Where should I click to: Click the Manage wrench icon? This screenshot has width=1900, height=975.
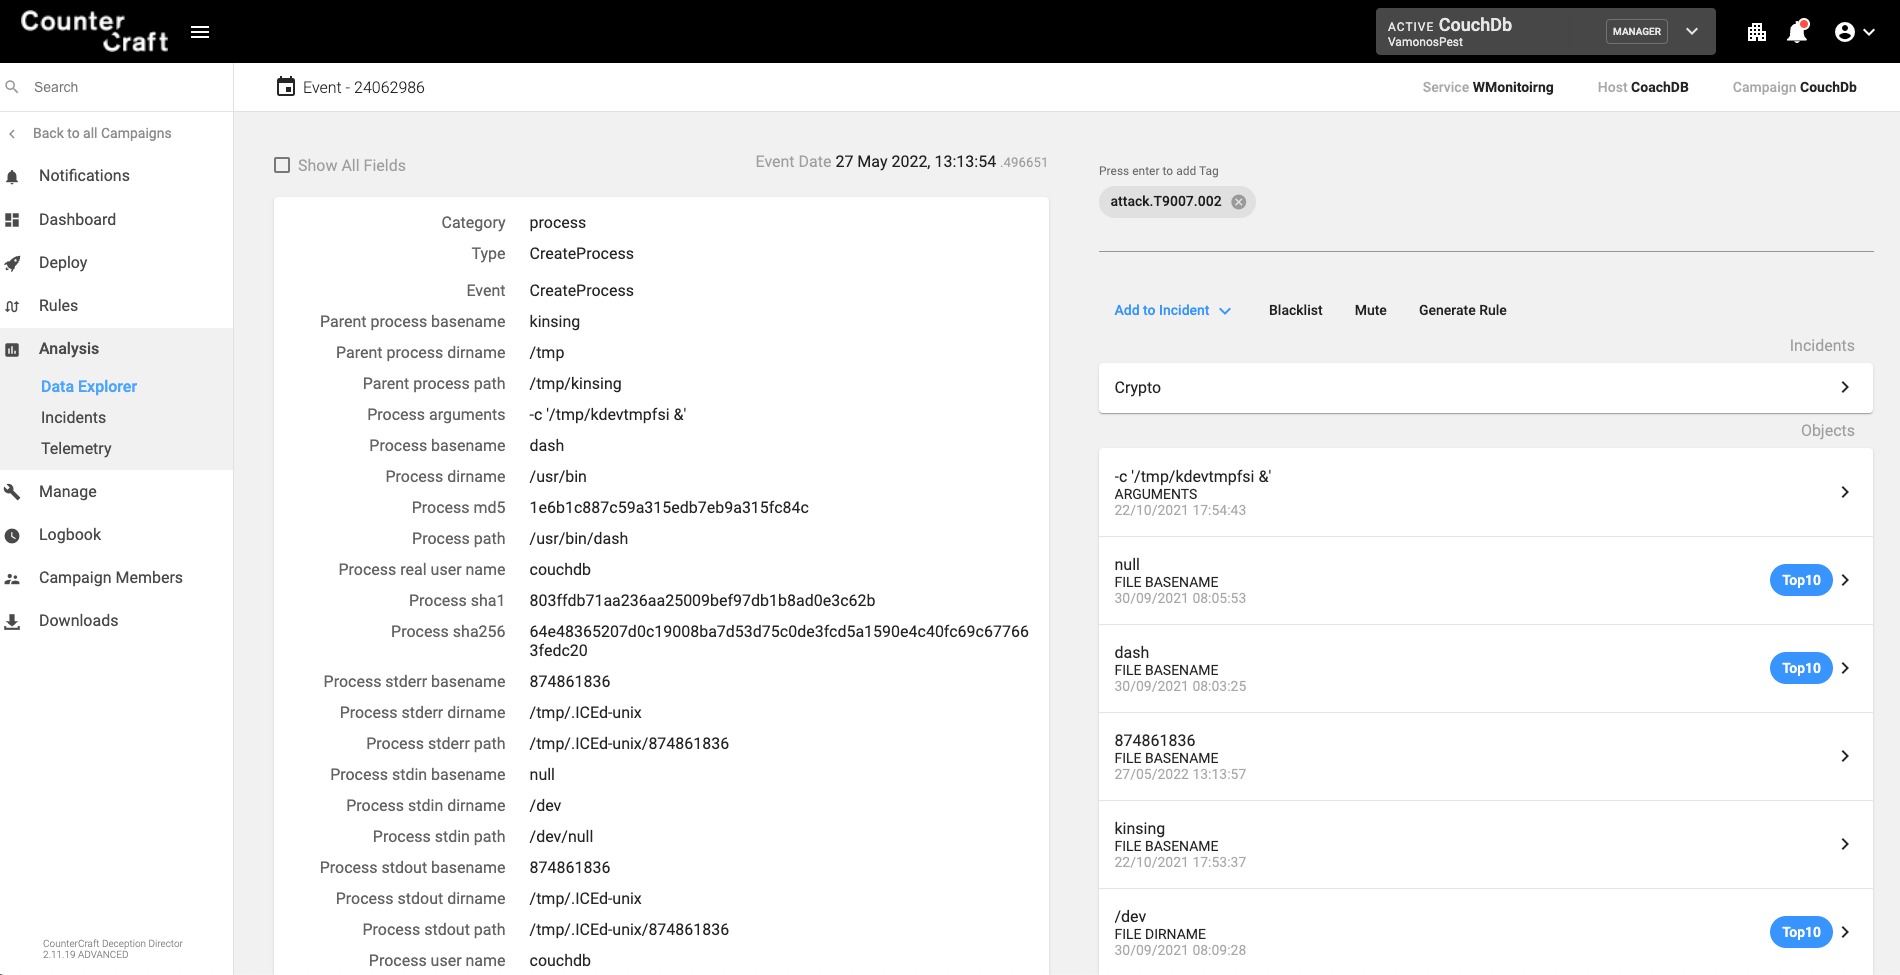pos(12,492)
